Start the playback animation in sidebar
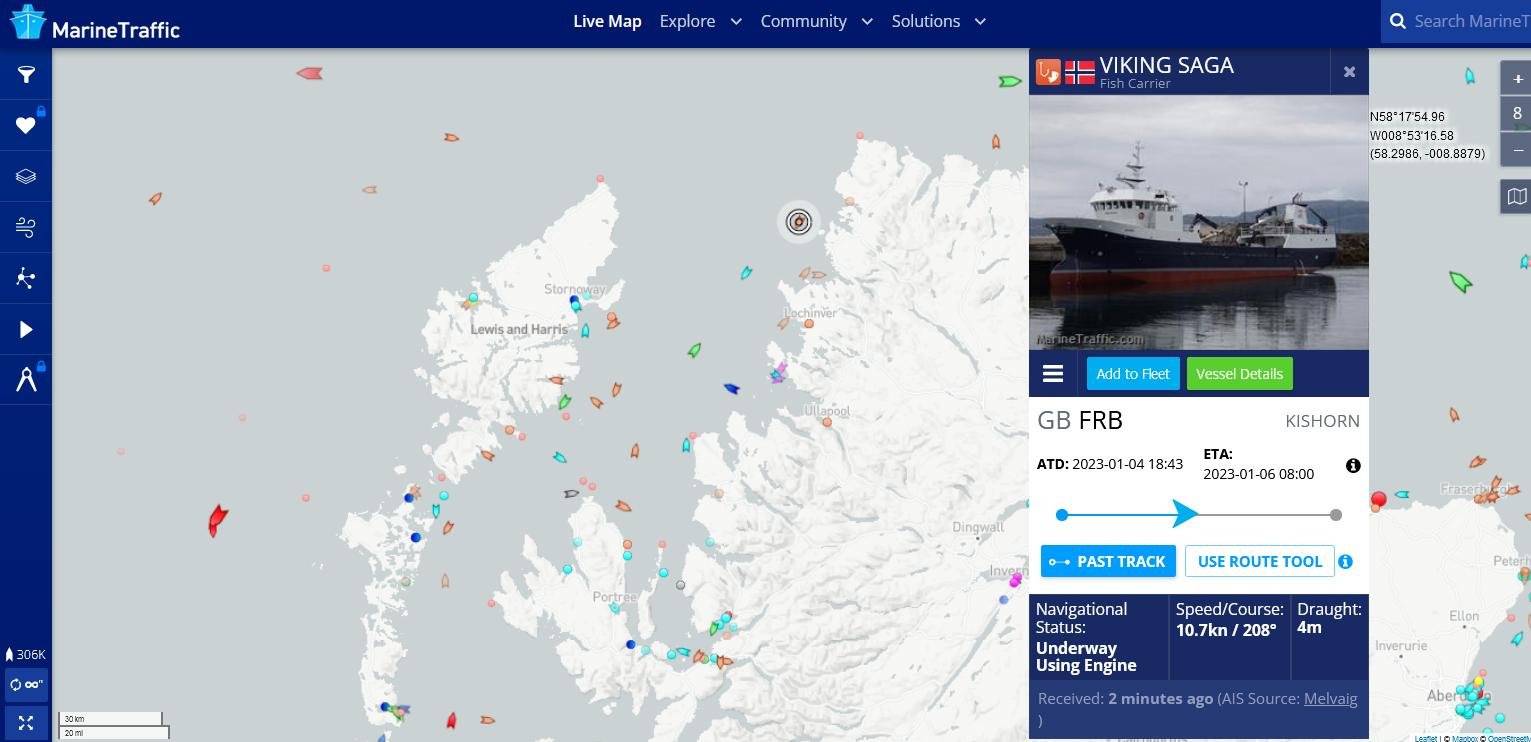This screenshot has height=742, width=1531. pyautogui.click(x=26, y=330)
